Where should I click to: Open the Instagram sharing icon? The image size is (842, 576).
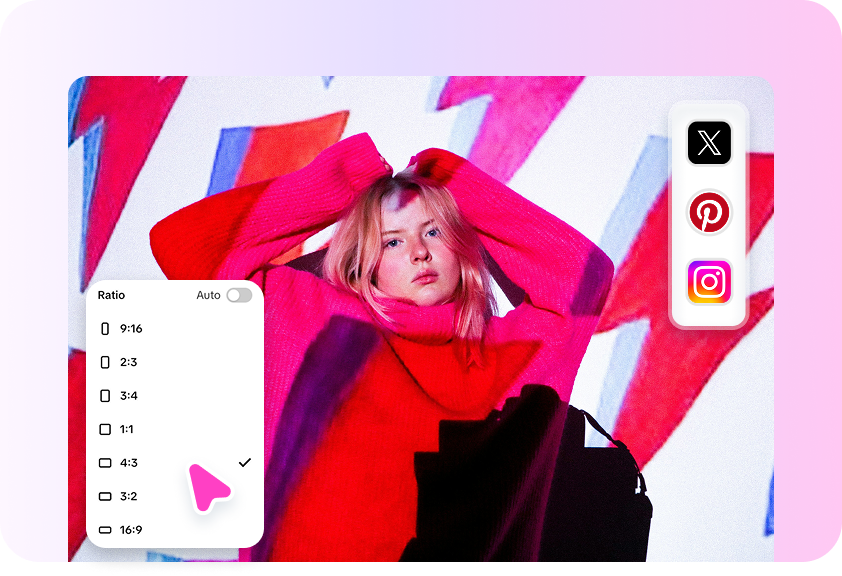[708, 282]
